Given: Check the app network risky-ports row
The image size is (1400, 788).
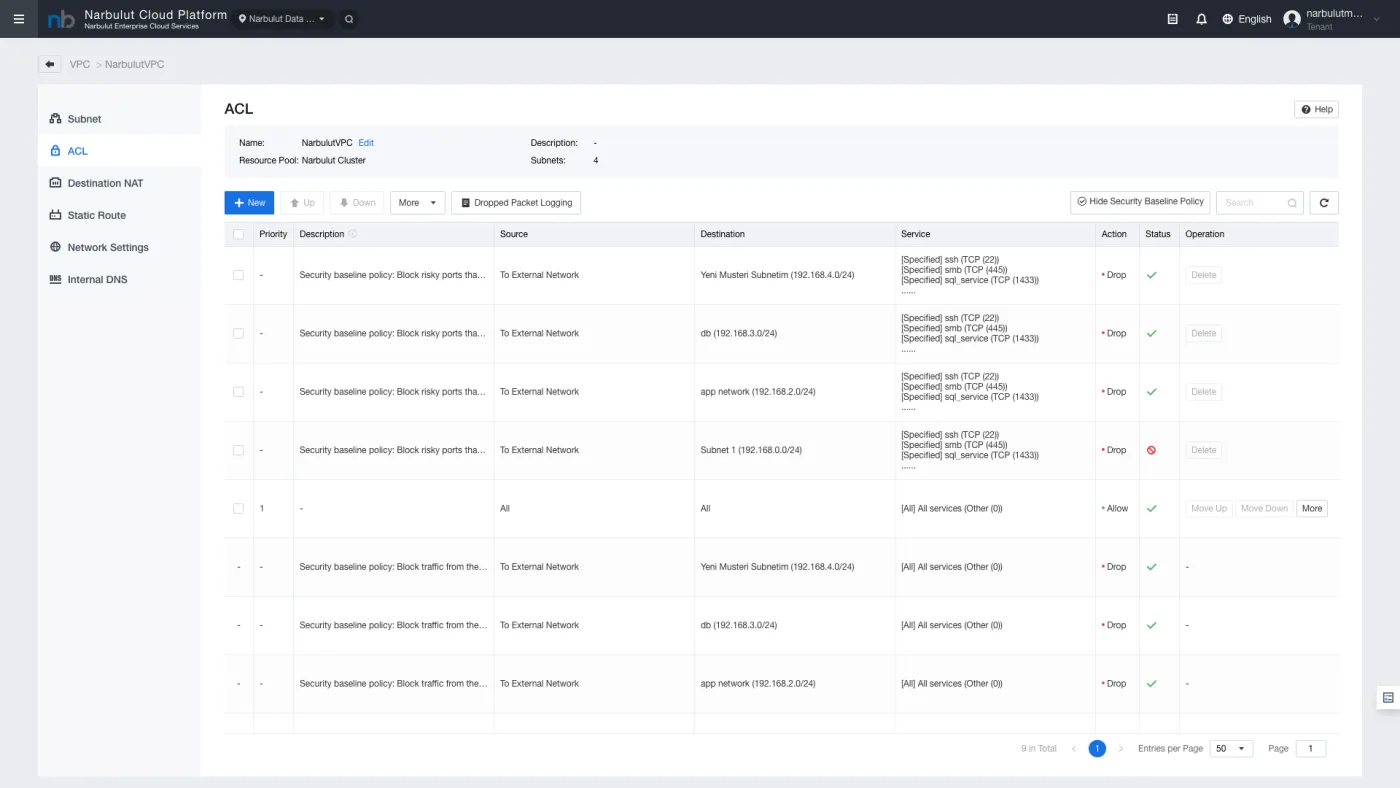Looking at the screenshot, I should 238,392.
